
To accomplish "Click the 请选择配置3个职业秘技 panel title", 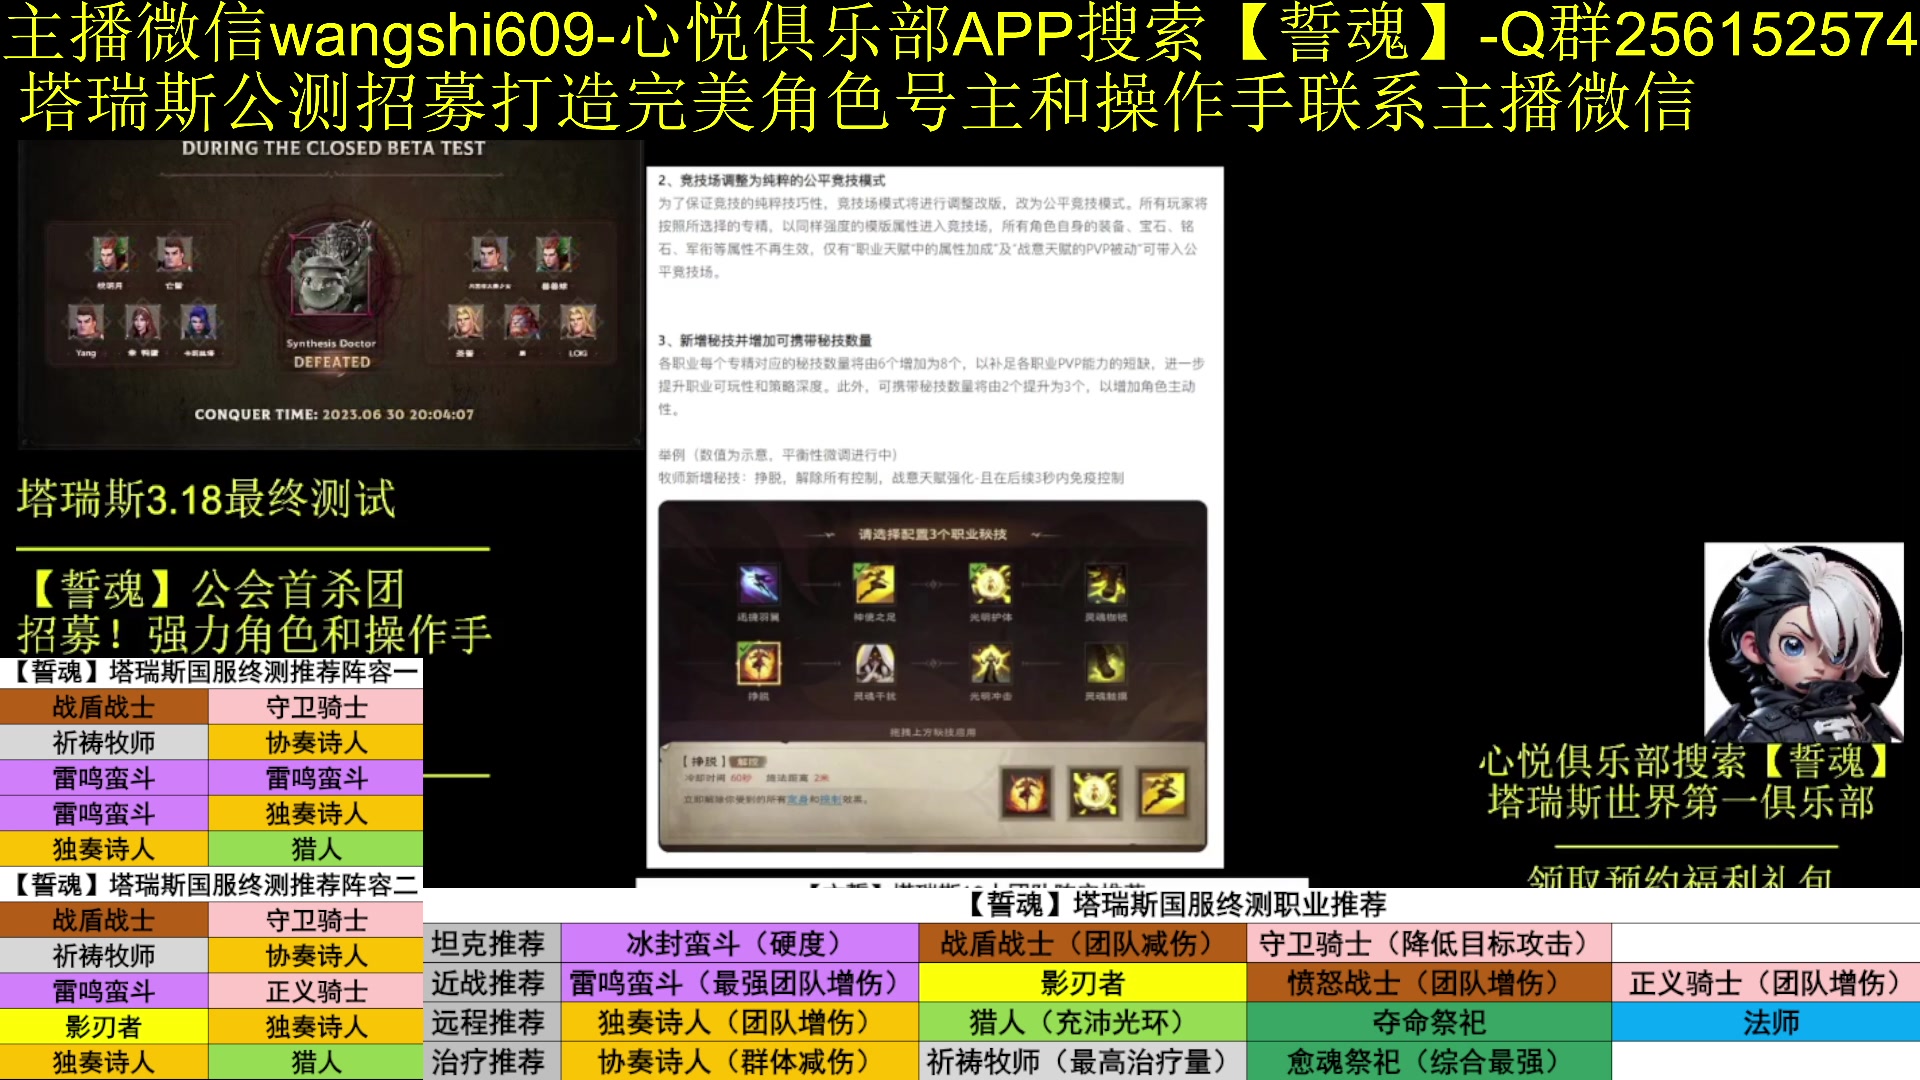I will click(932, 534).
